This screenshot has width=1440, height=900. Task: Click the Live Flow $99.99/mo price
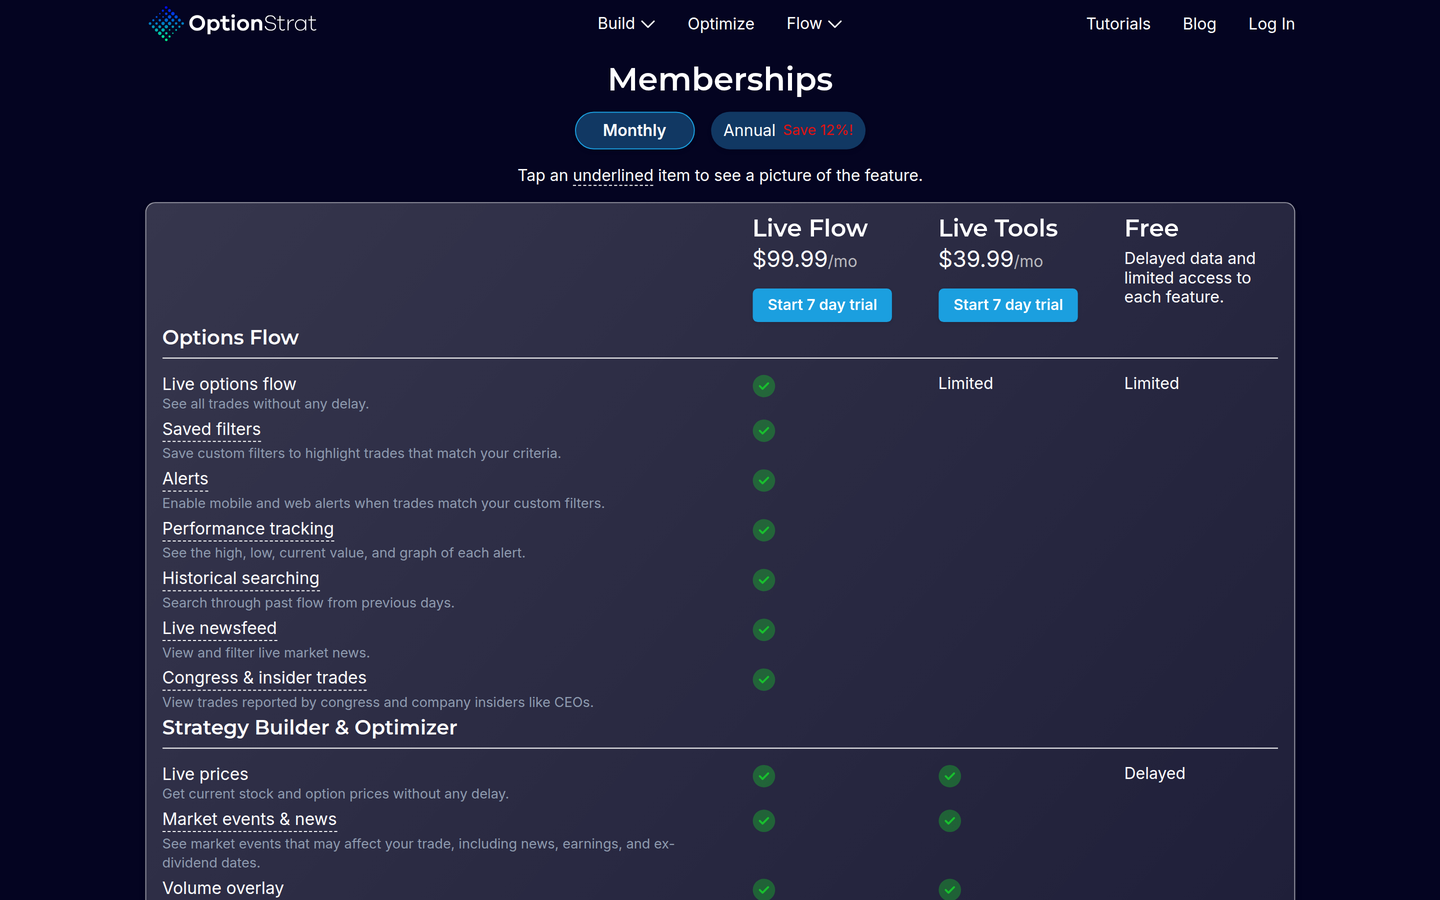[x=805, y=260]
